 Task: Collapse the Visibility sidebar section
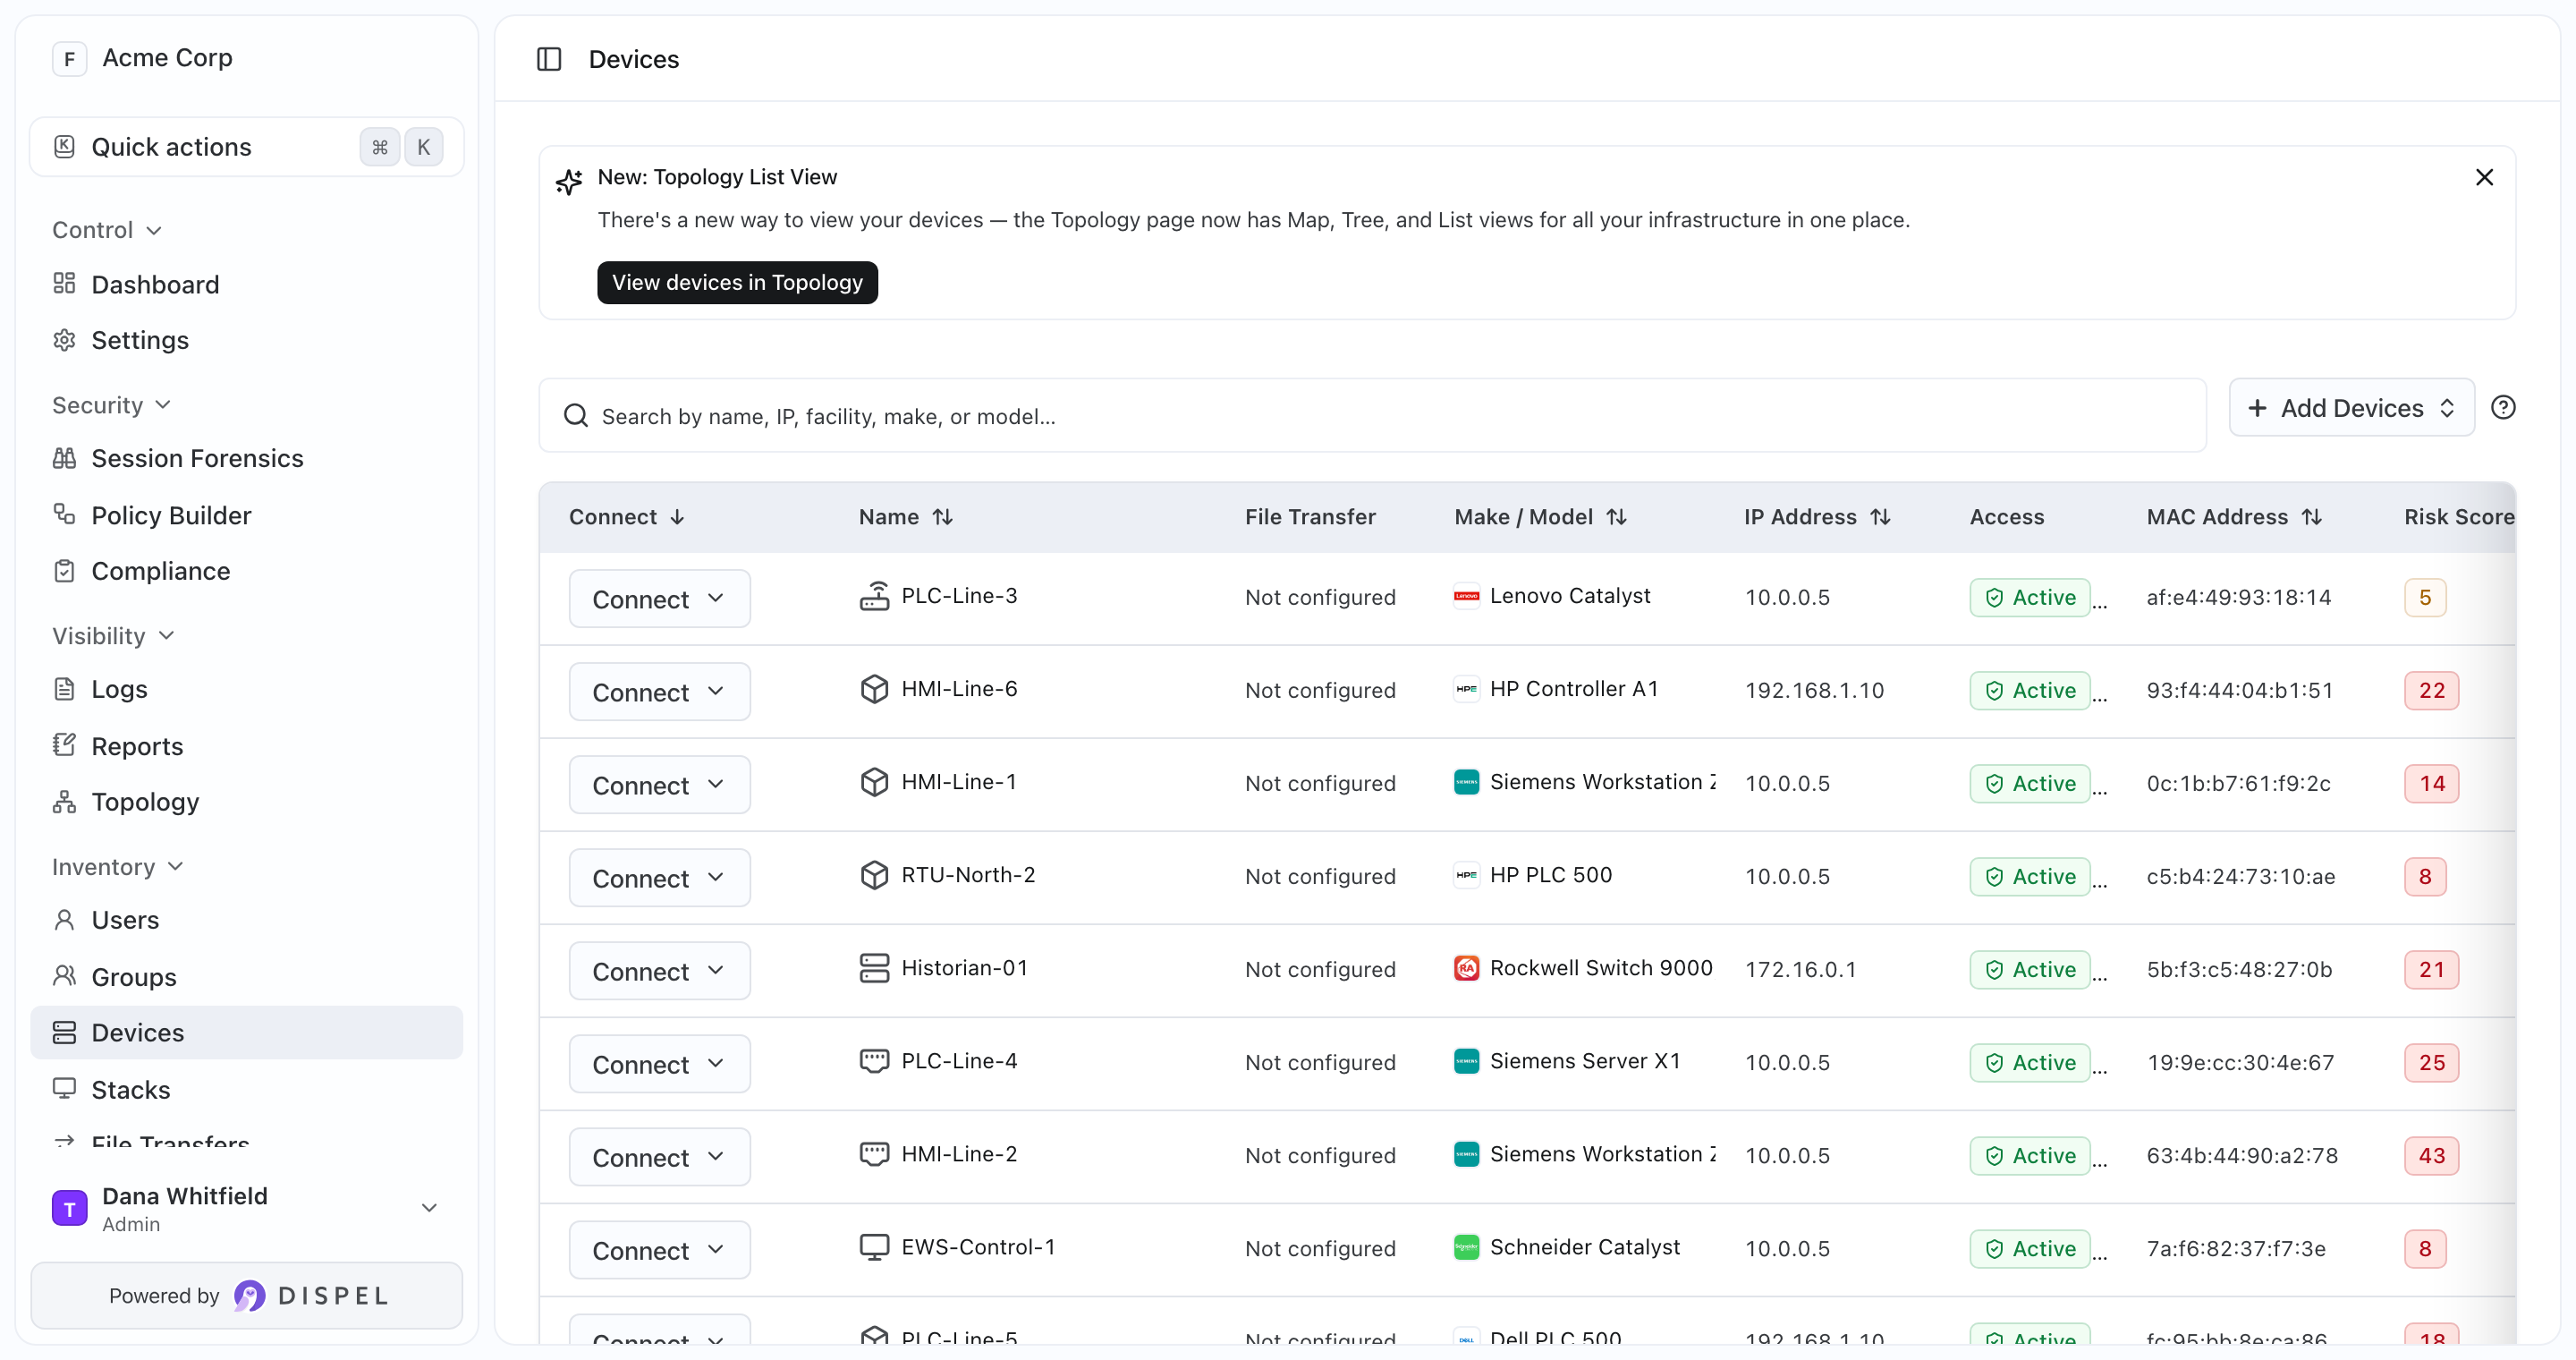(113, 636)
